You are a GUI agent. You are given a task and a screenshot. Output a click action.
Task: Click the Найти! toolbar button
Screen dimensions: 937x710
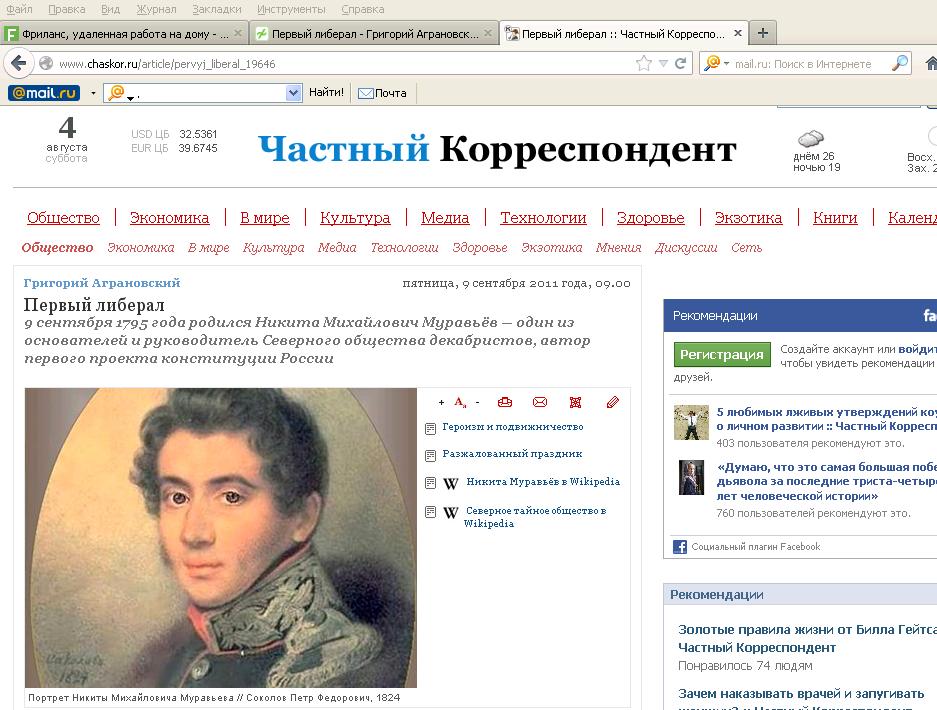tap(326, 93)
